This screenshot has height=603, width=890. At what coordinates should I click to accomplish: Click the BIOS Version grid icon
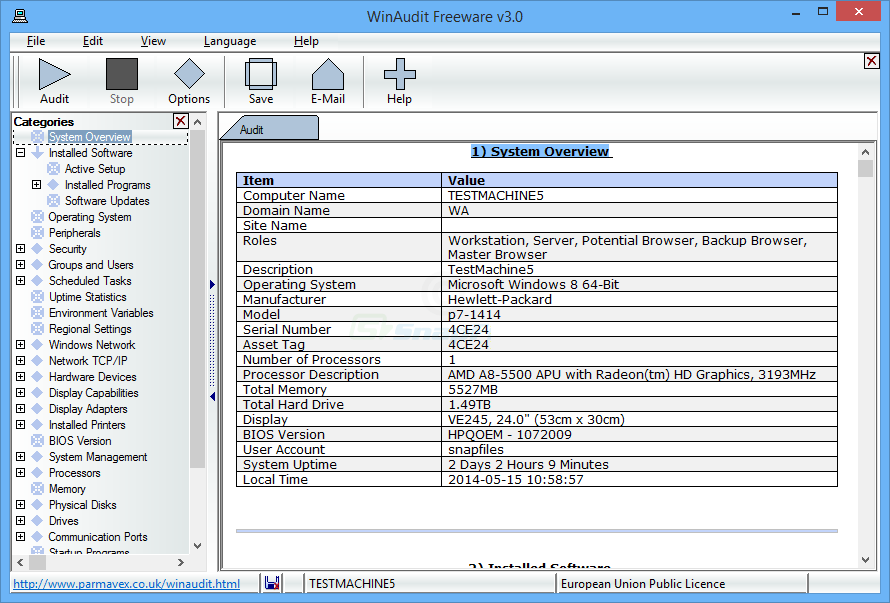tap(37, 440)
